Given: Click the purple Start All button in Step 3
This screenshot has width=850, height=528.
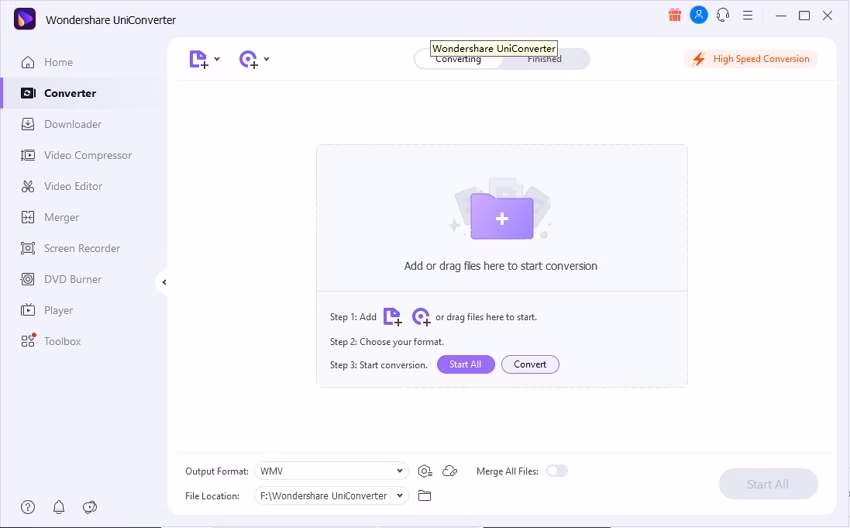Looking at the screenshot, I should (x=466, y=364).
